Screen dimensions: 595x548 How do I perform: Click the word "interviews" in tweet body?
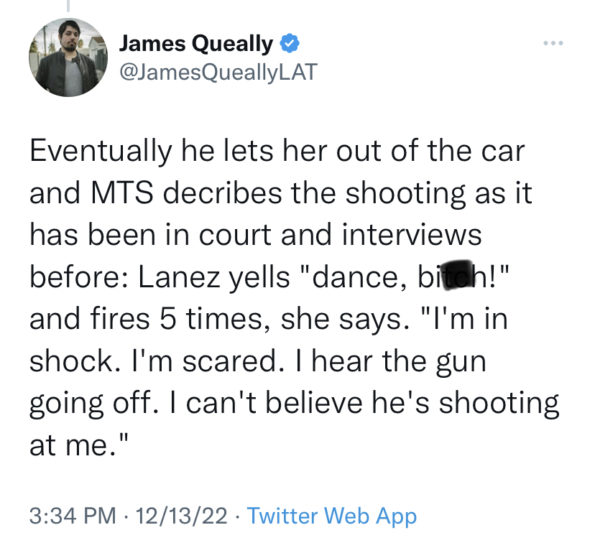coord(412,235)
